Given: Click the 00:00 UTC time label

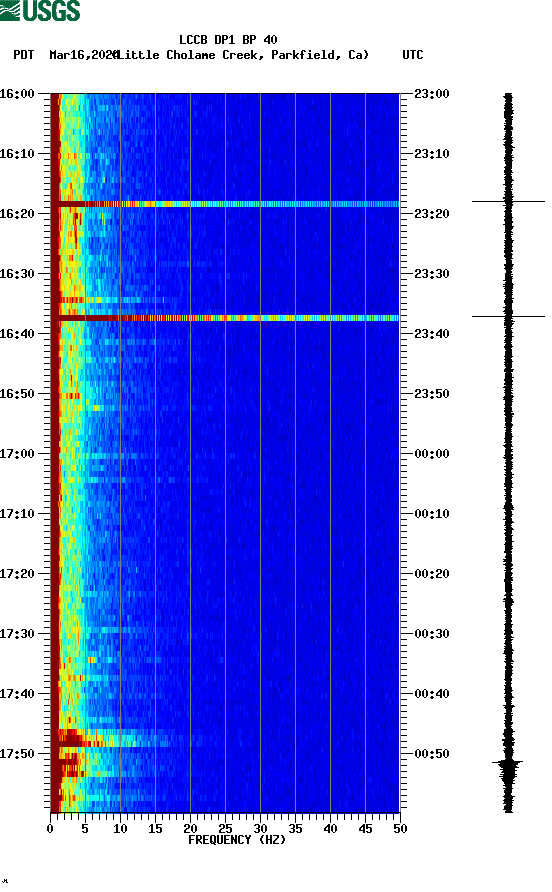Looking at the screenshot, I should (x=432, y=454).
